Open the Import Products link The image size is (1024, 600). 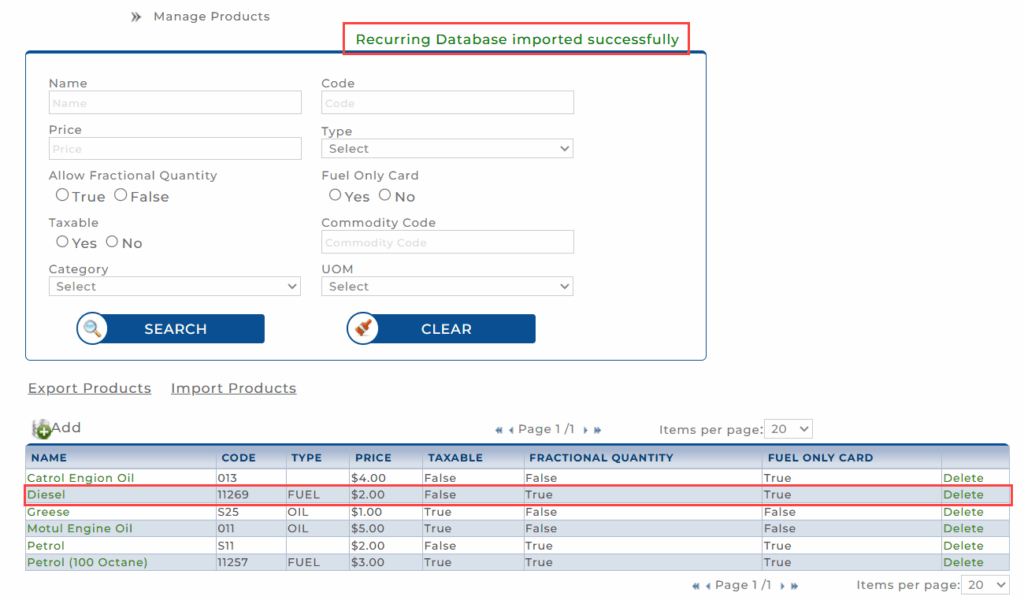click(233, 389)
